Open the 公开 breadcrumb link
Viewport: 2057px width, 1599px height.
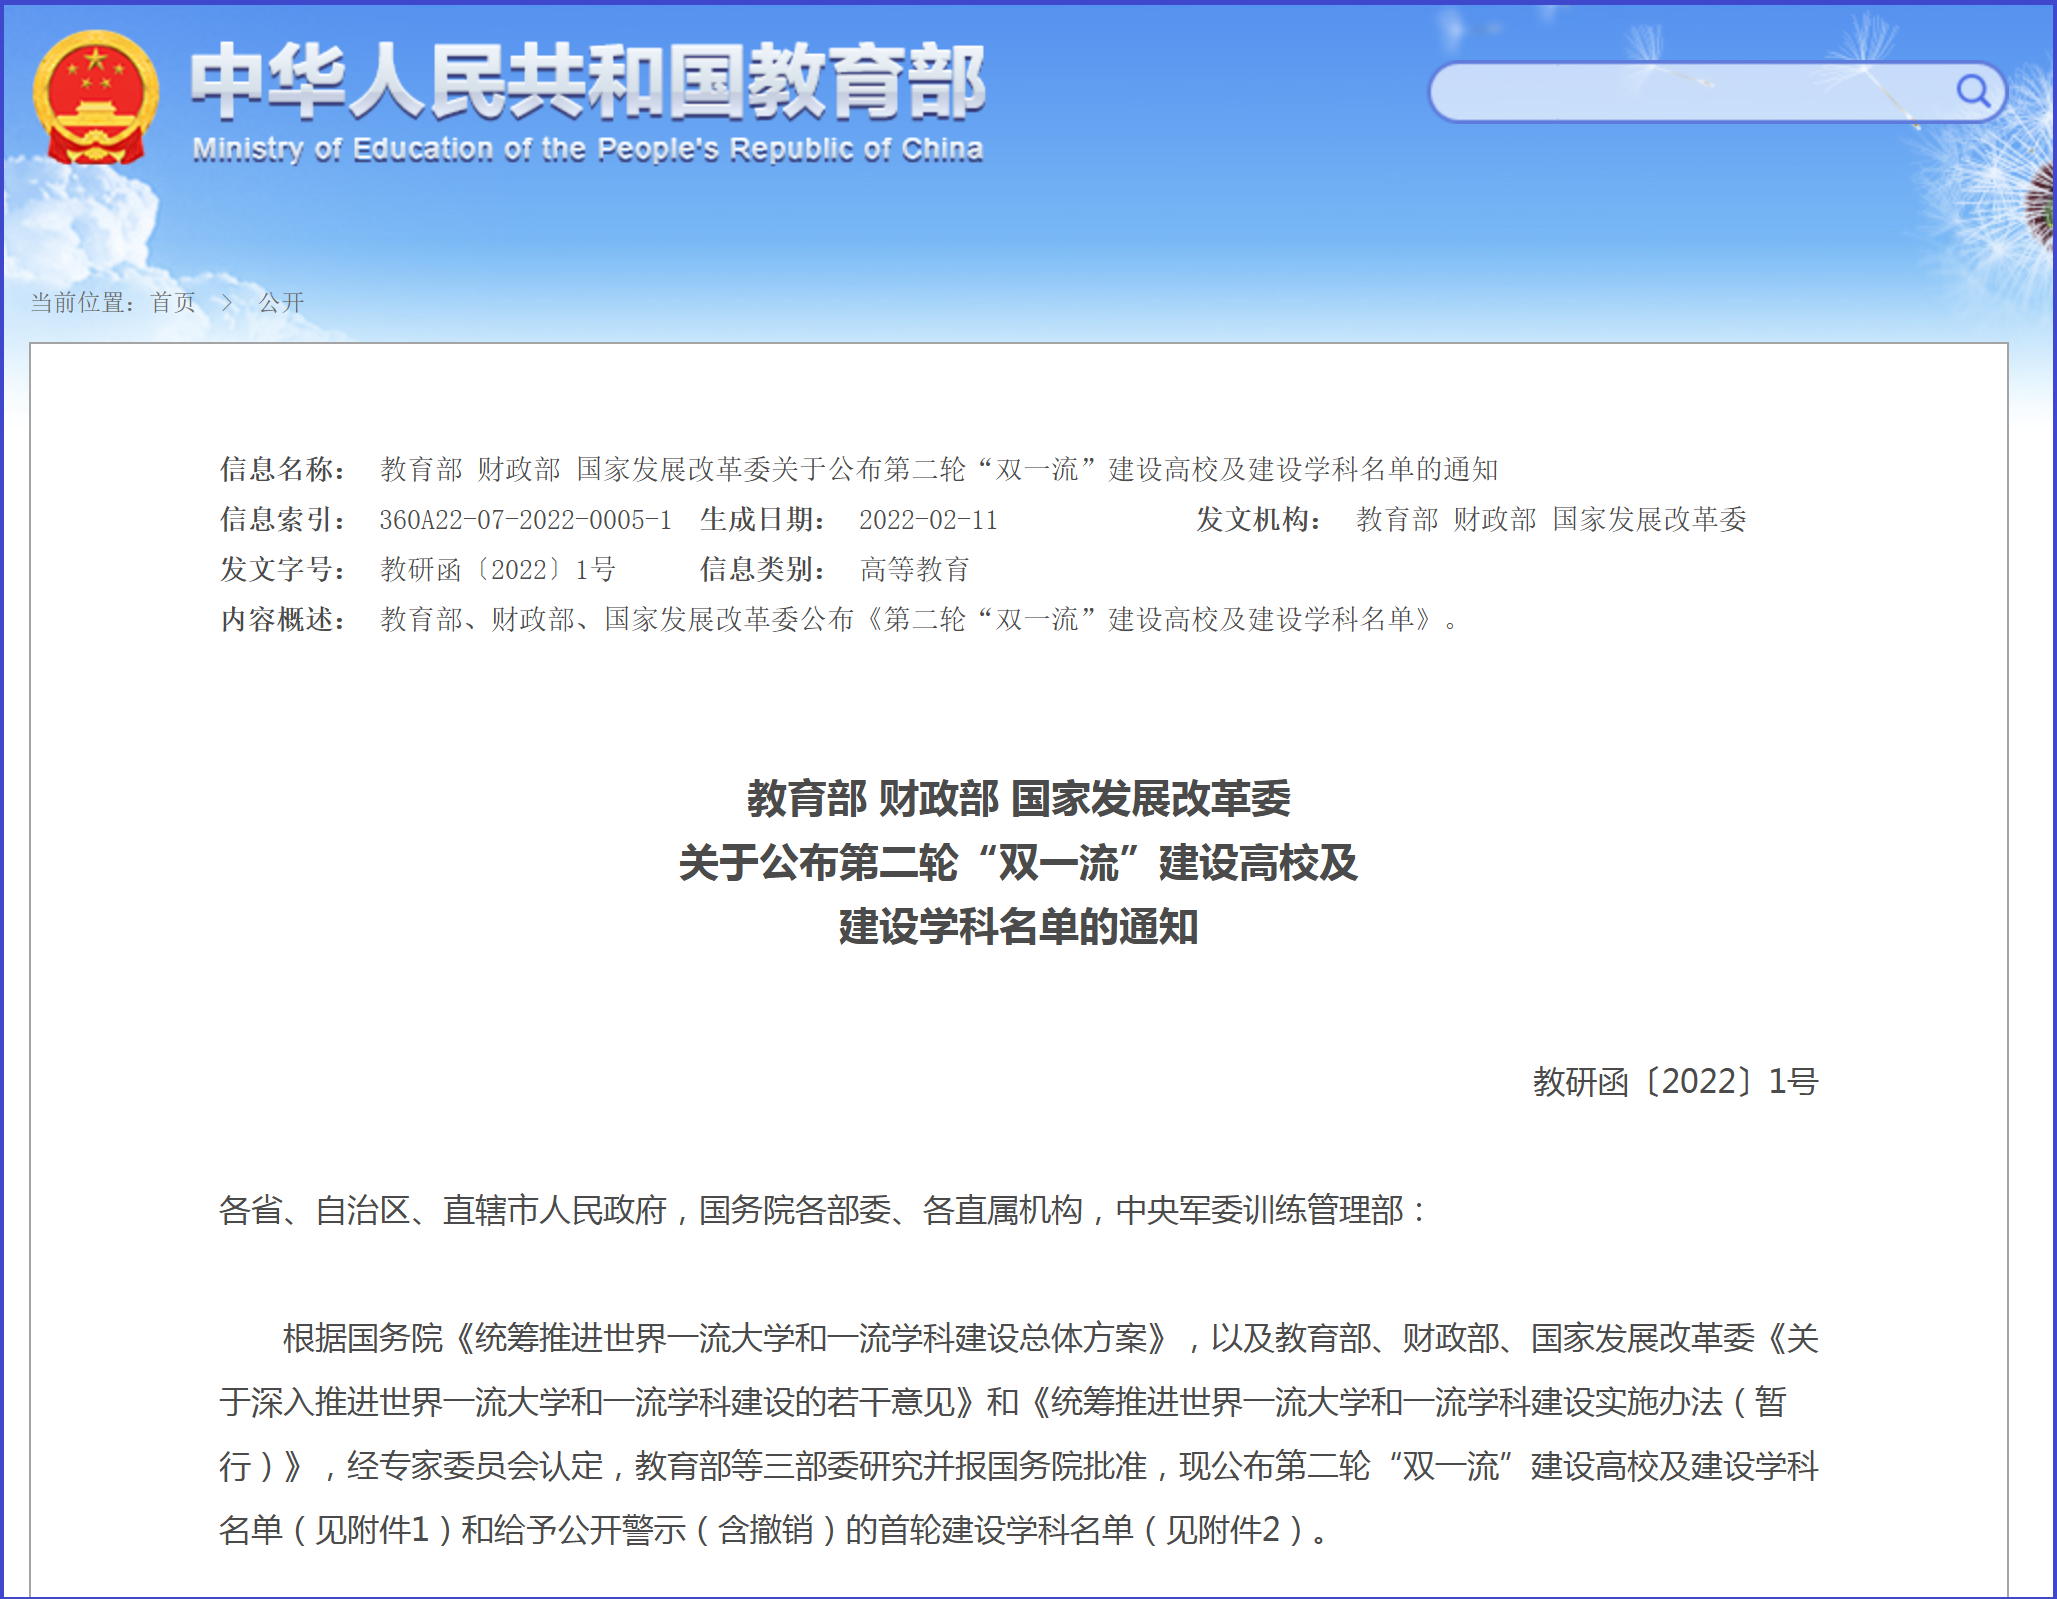[x=281, y=303]
